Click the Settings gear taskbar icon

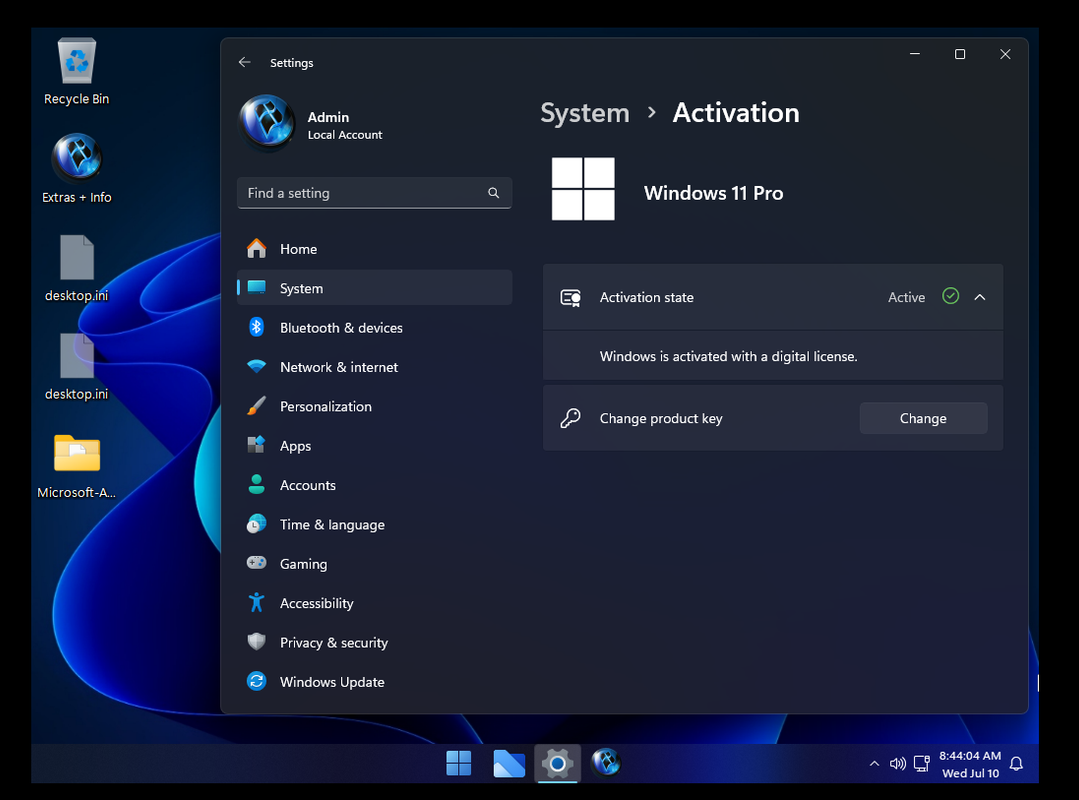557,763
